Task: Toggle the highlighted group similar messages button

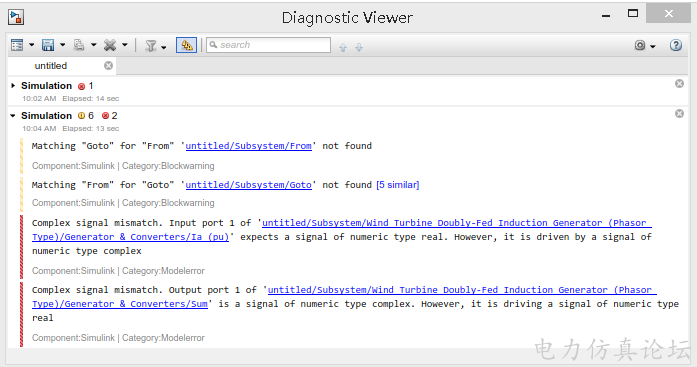Action: pyautogui.click(x=187, y=45)
